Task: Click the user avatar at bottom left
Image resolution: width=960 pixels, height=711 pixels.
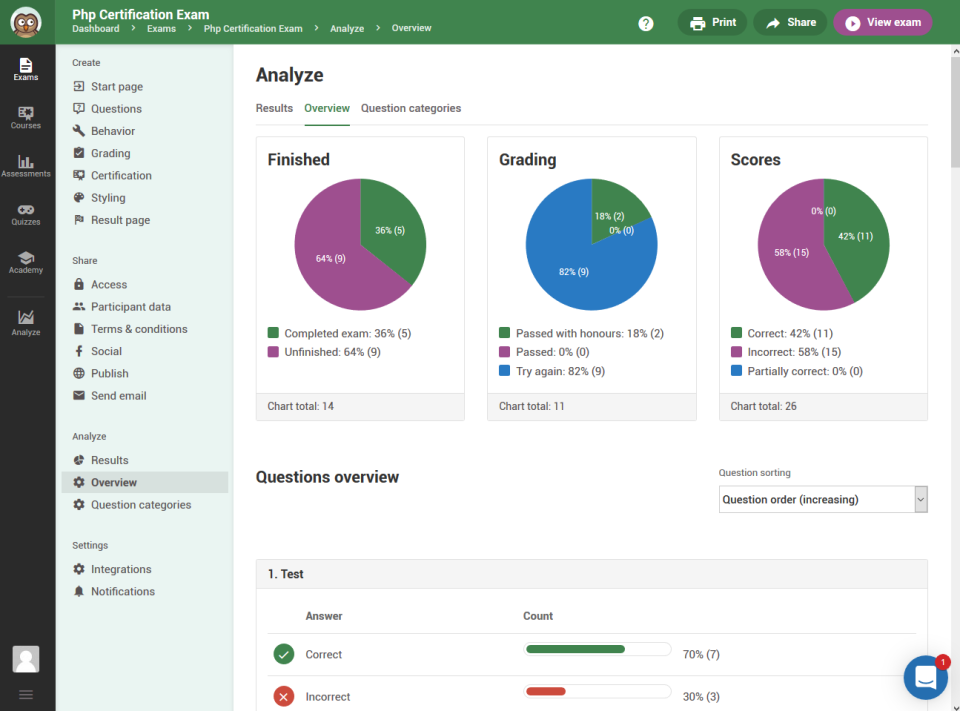Action: coord(25,659)
